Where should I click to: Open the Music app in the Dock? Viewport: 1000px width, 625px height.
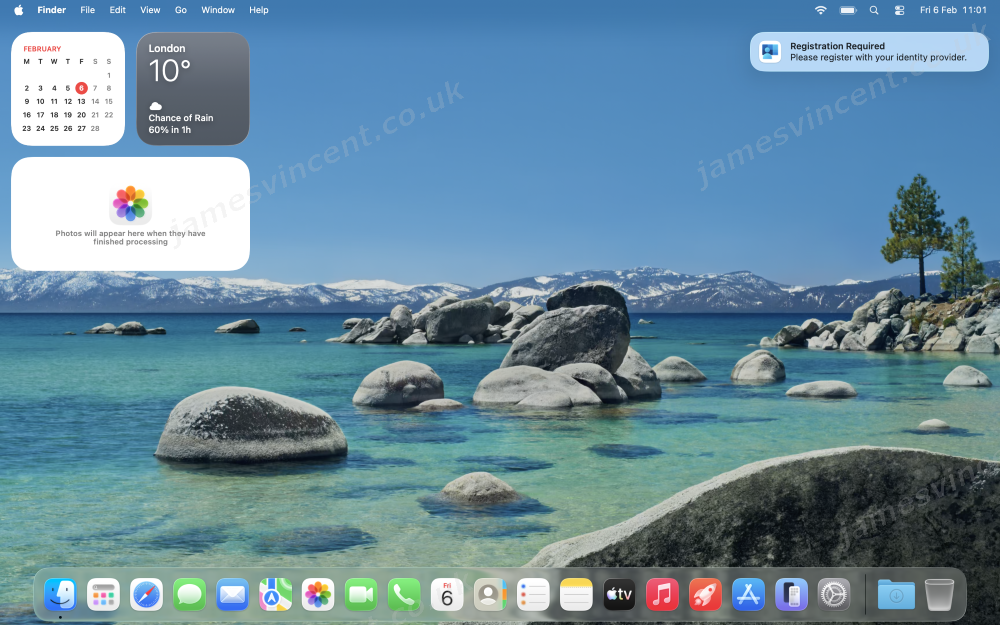click(662, 595)
